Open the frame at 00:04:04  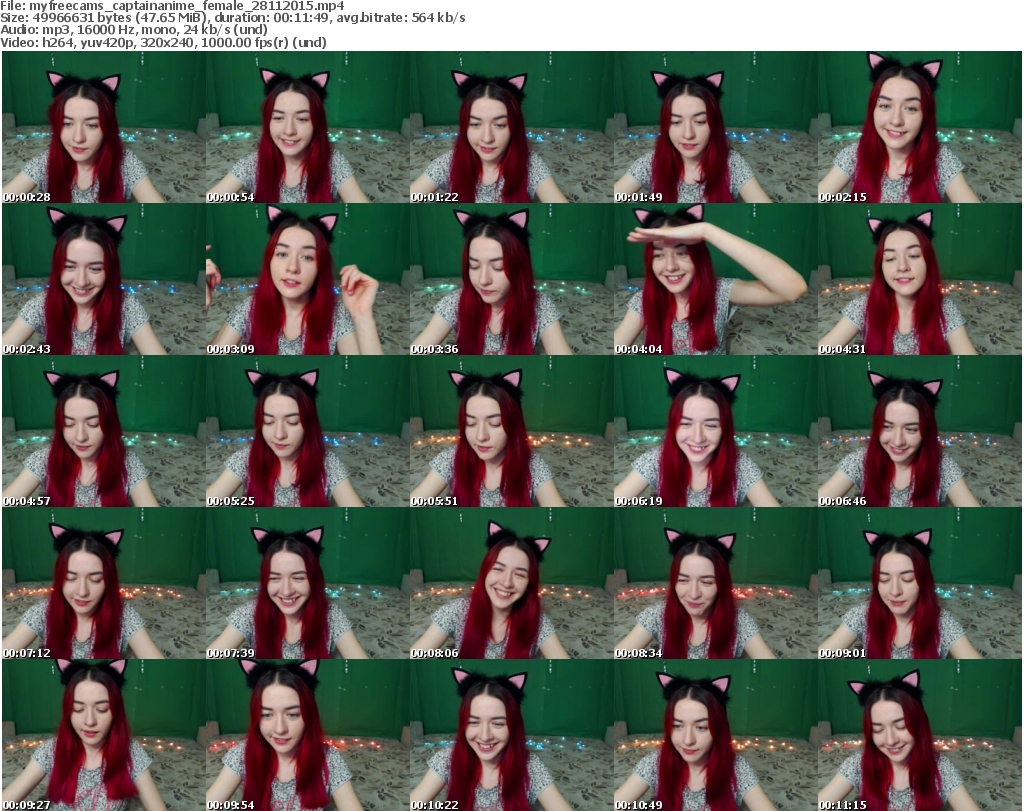click(x=715, y=279)
